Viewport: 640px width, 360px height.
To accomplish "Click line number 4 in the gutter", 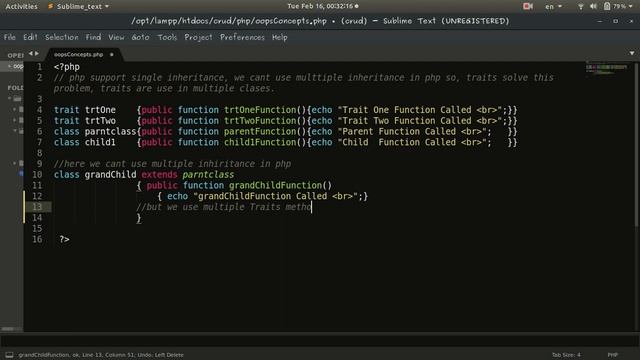I will 40,110.
